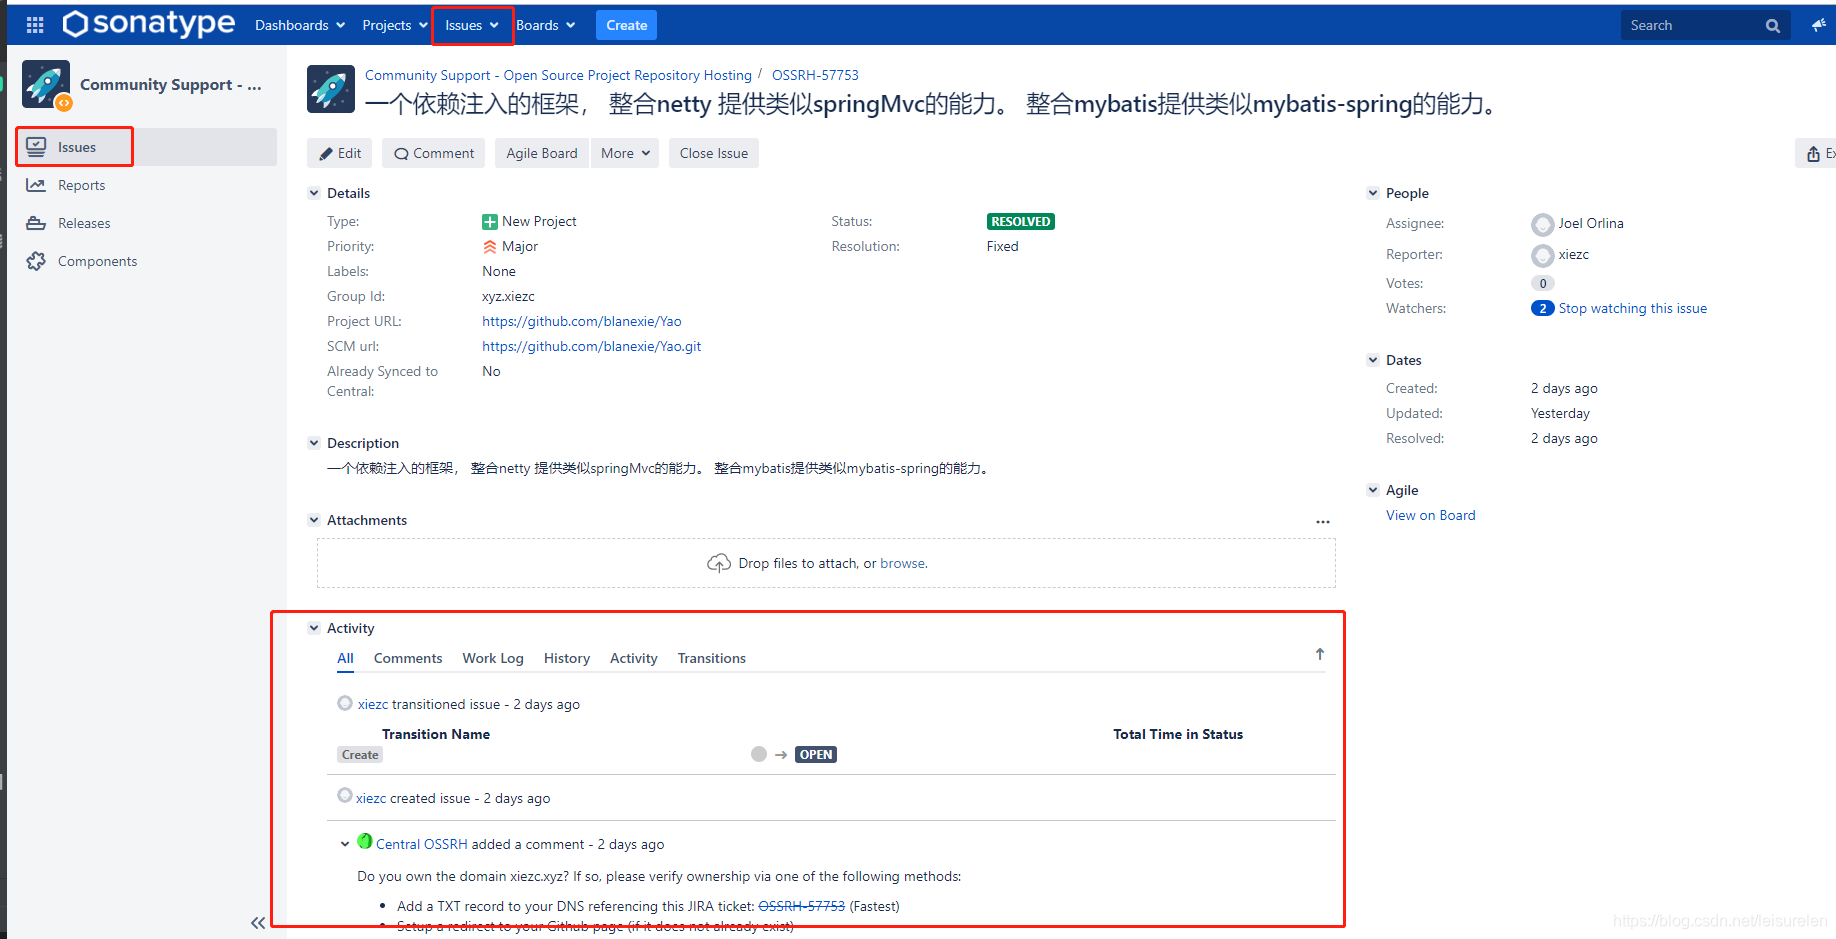Collapse the Attachments section
Viewport: 1836px width, 939px height.
click(x=314, y=520)
